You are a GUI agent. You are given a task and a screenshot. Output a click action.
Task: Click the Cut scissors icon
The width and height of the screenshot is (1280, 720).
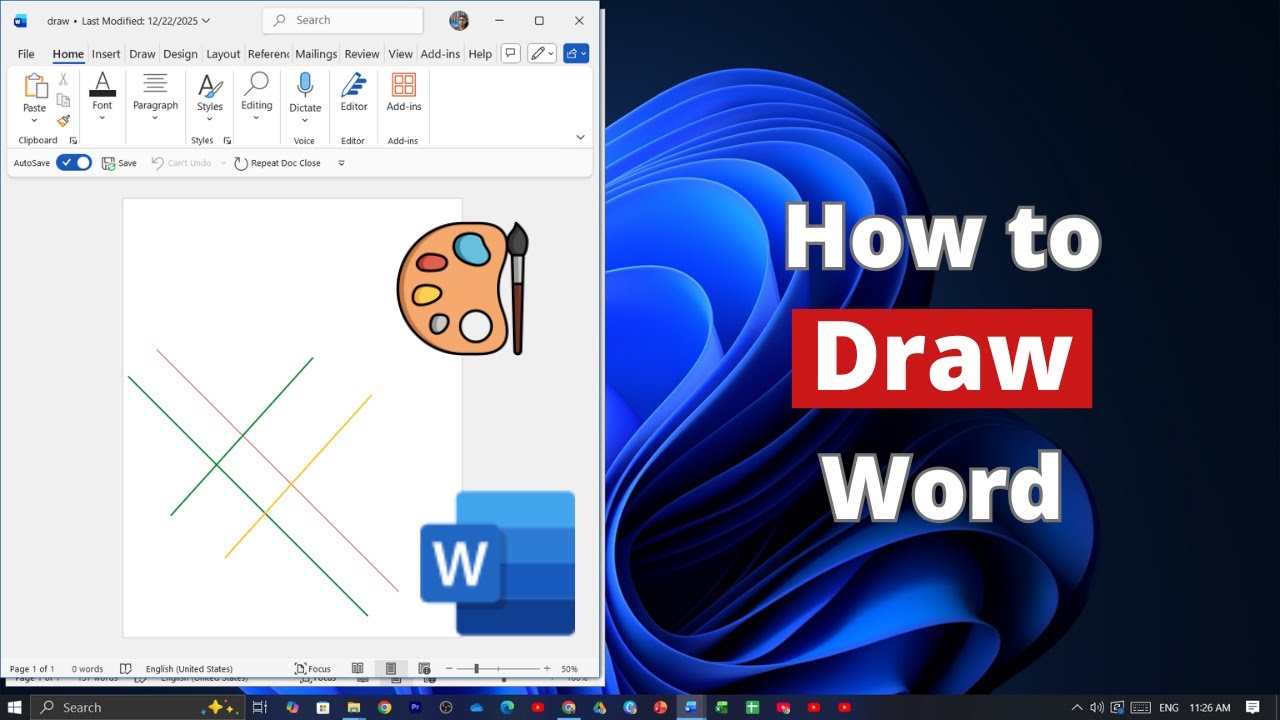pyautogui.click(x=63, y=79)
